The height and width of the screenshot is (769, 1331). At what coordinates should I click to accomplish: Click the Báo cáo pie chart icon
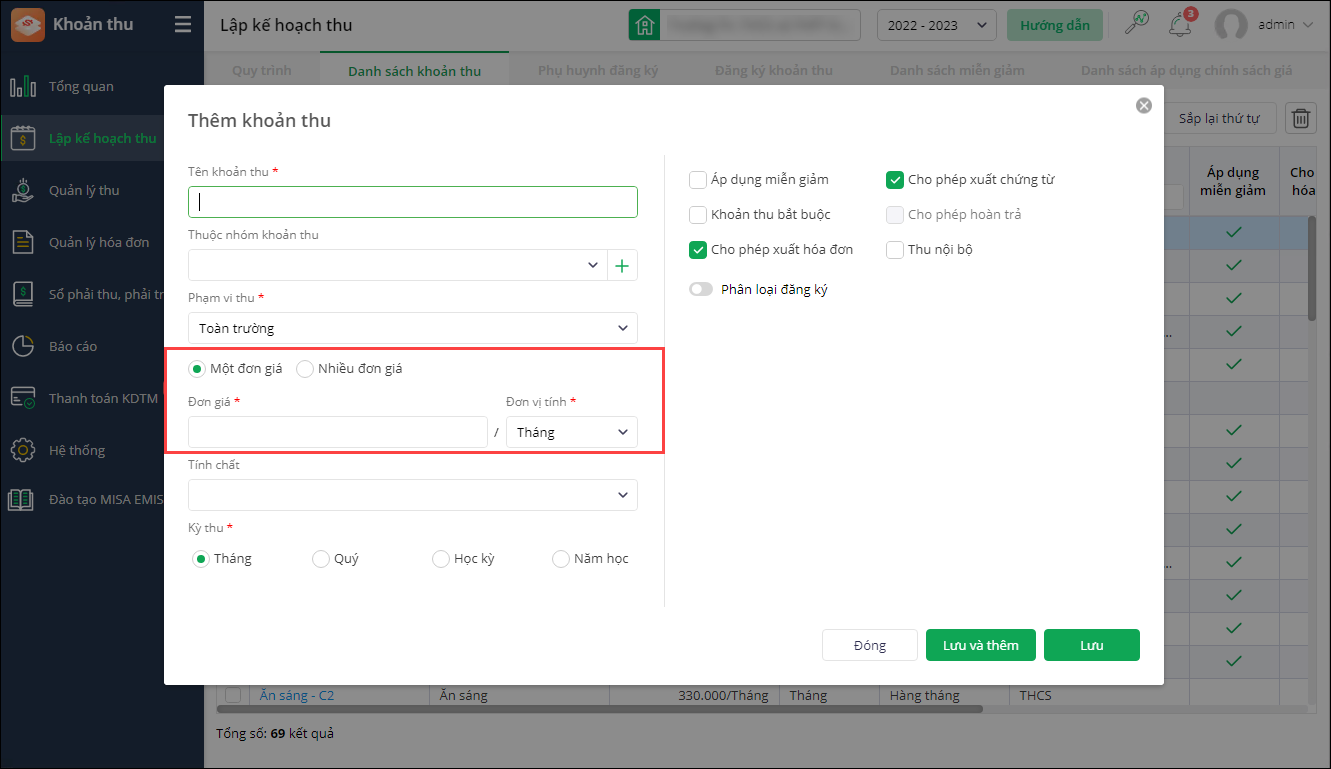23,346
